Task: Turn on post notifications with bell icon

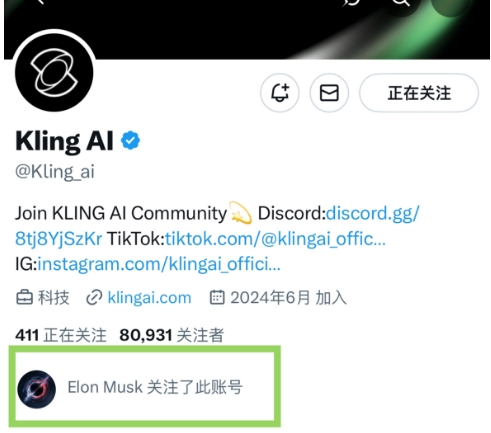Action: [x=280, y=93]
